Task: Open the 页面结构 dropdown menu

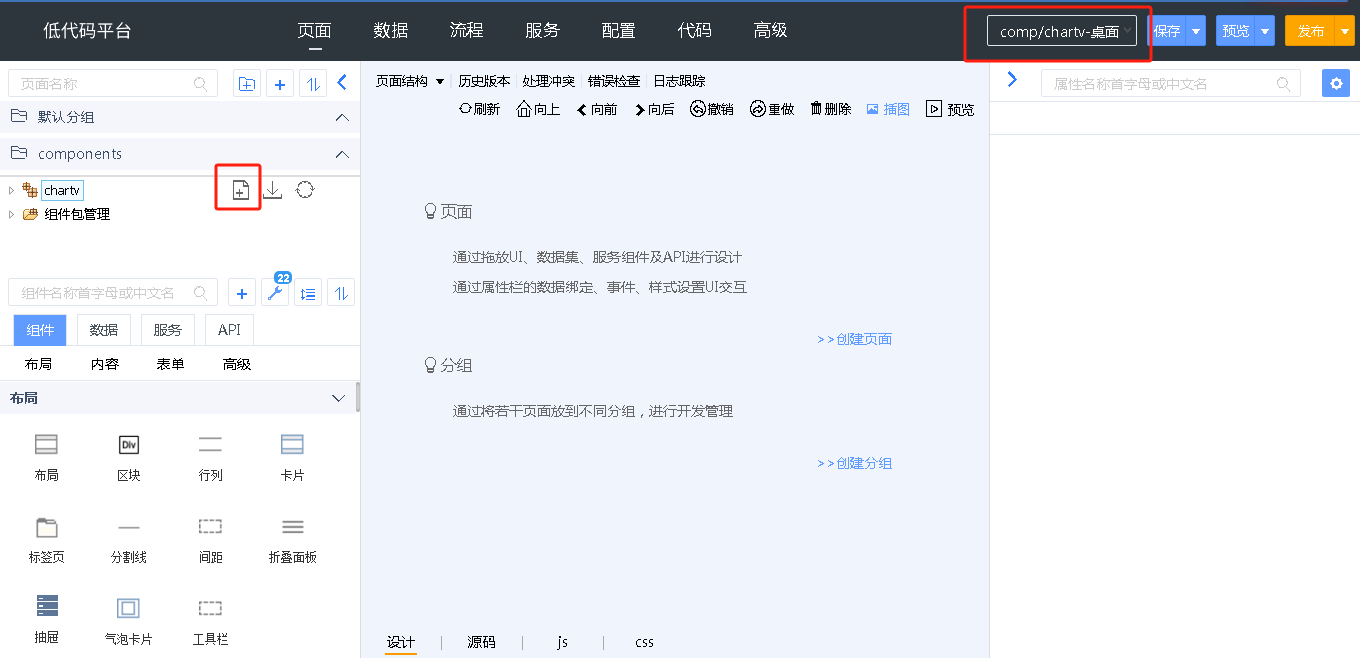Action: tap(409, 81)
